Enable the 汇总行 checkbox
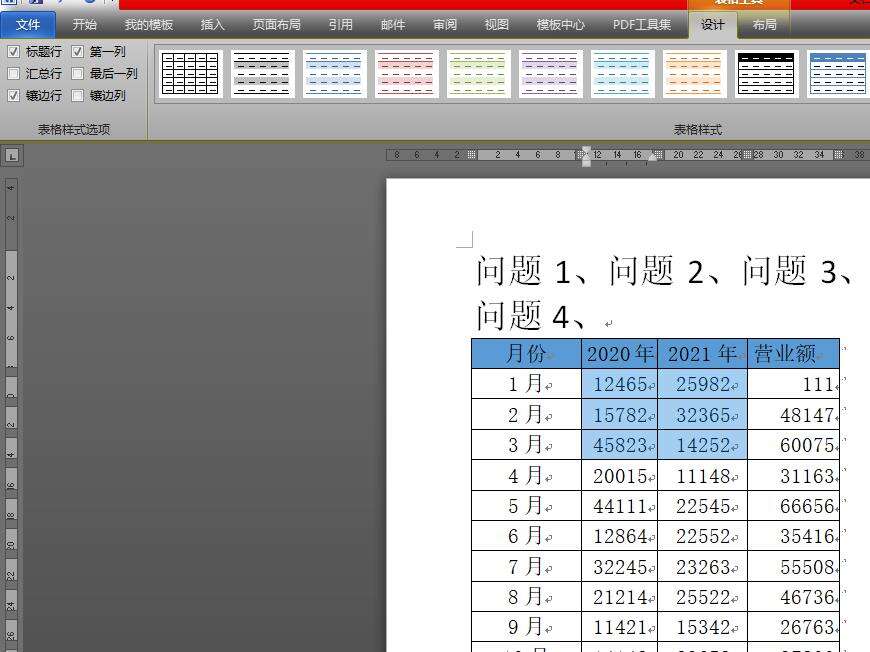Screen dimensions: 870x652 click(x=13, y=74)
